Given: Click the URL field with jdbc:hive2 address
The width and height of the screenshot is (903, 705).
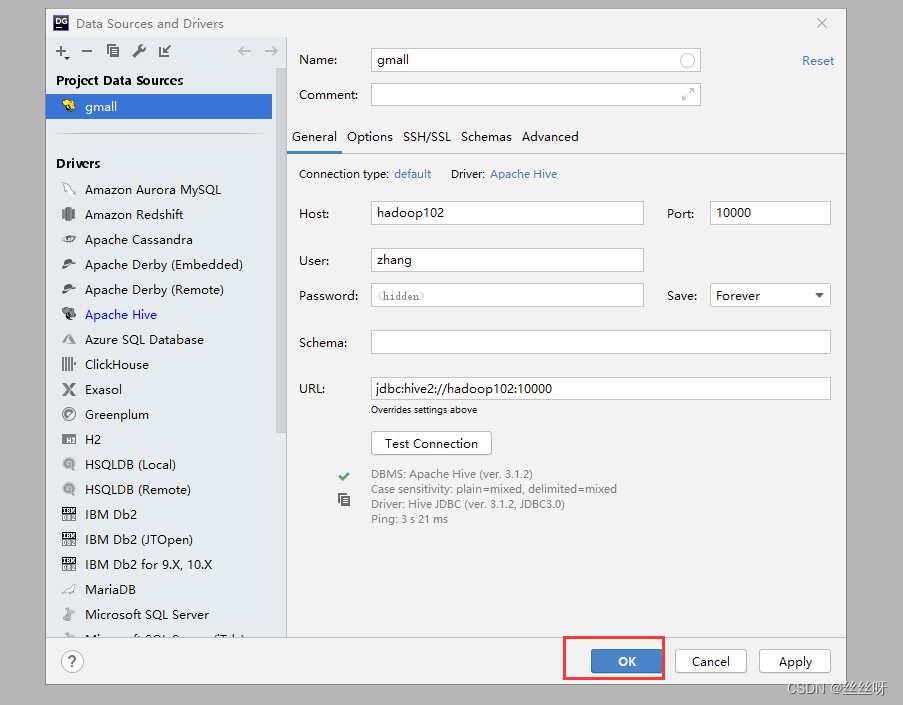Looking at the screenshot, I should tap(601, 389).
